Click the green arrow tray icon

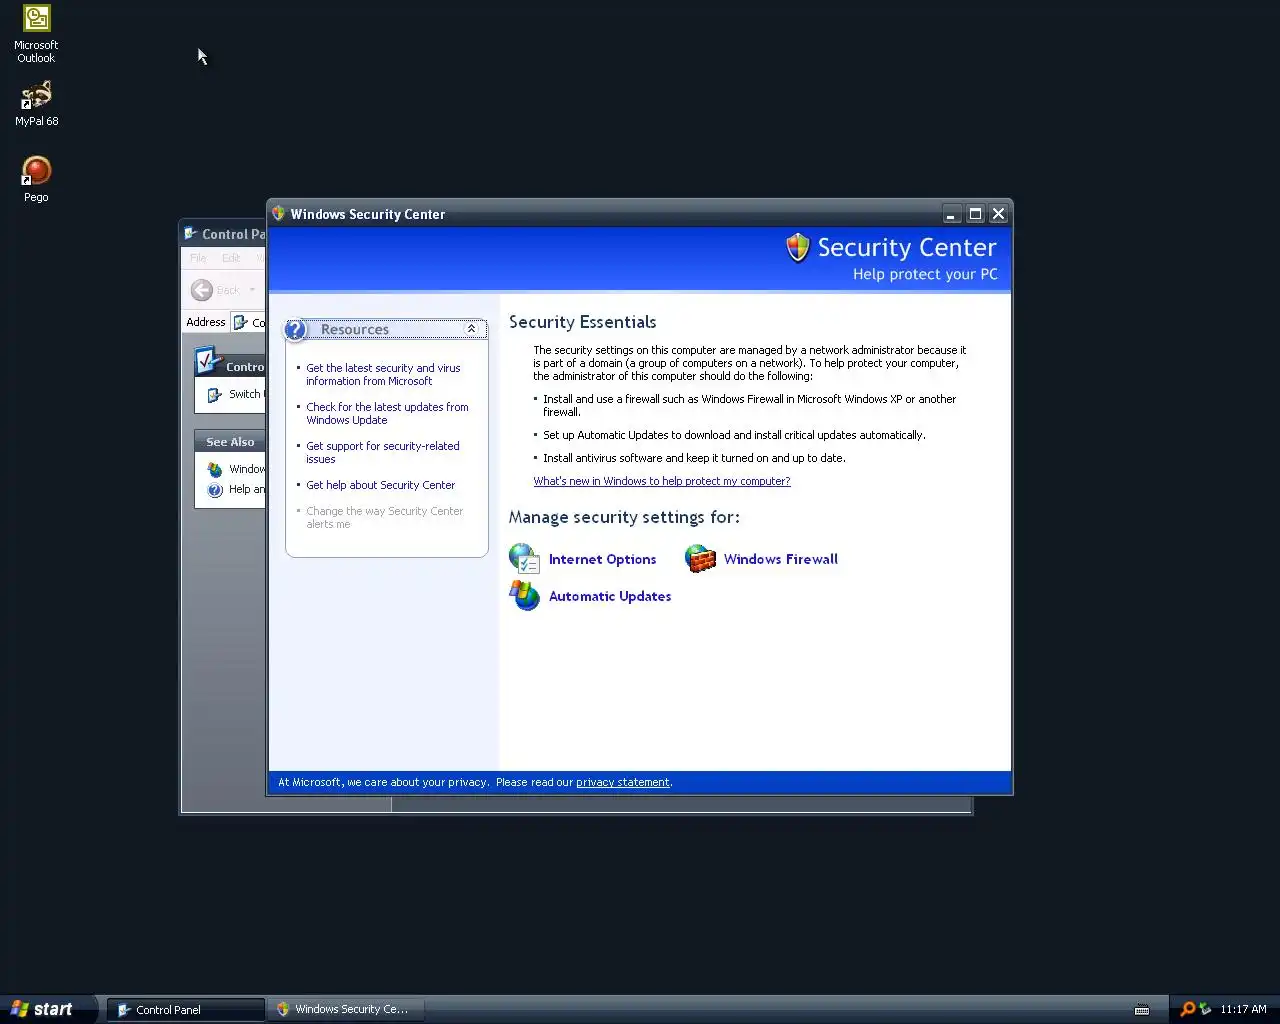[x=1205, y=1009]
